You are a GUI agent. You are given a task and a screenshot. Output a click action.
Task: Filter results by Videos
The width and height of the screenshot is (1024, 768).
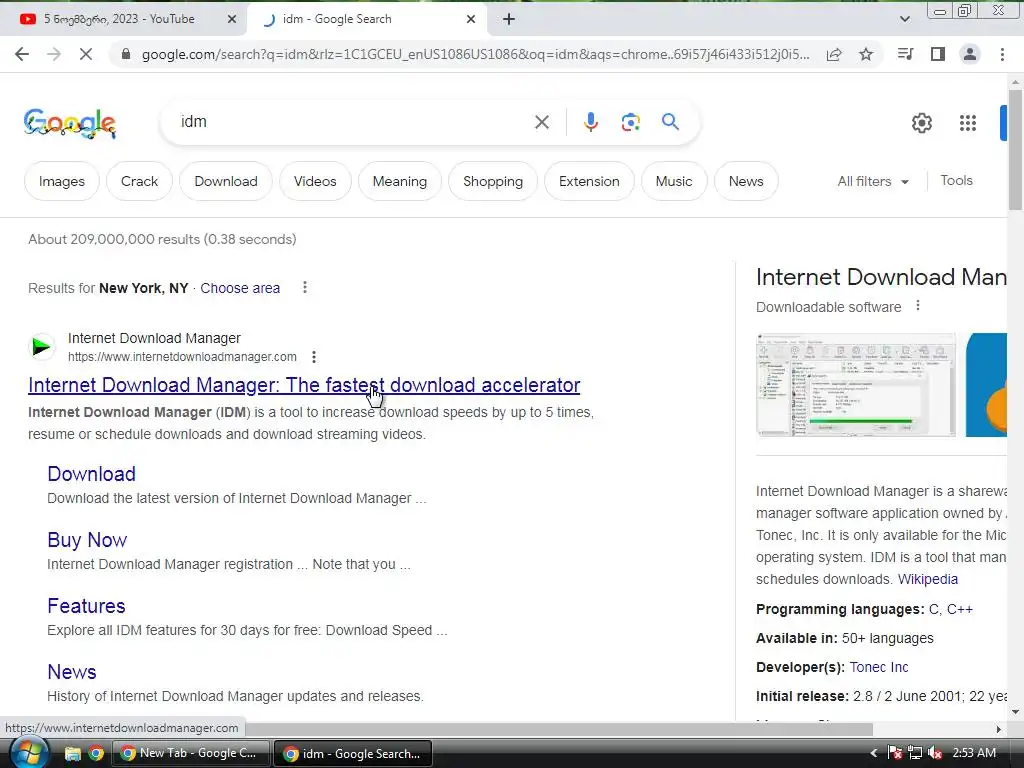click(x=315, y=182)
